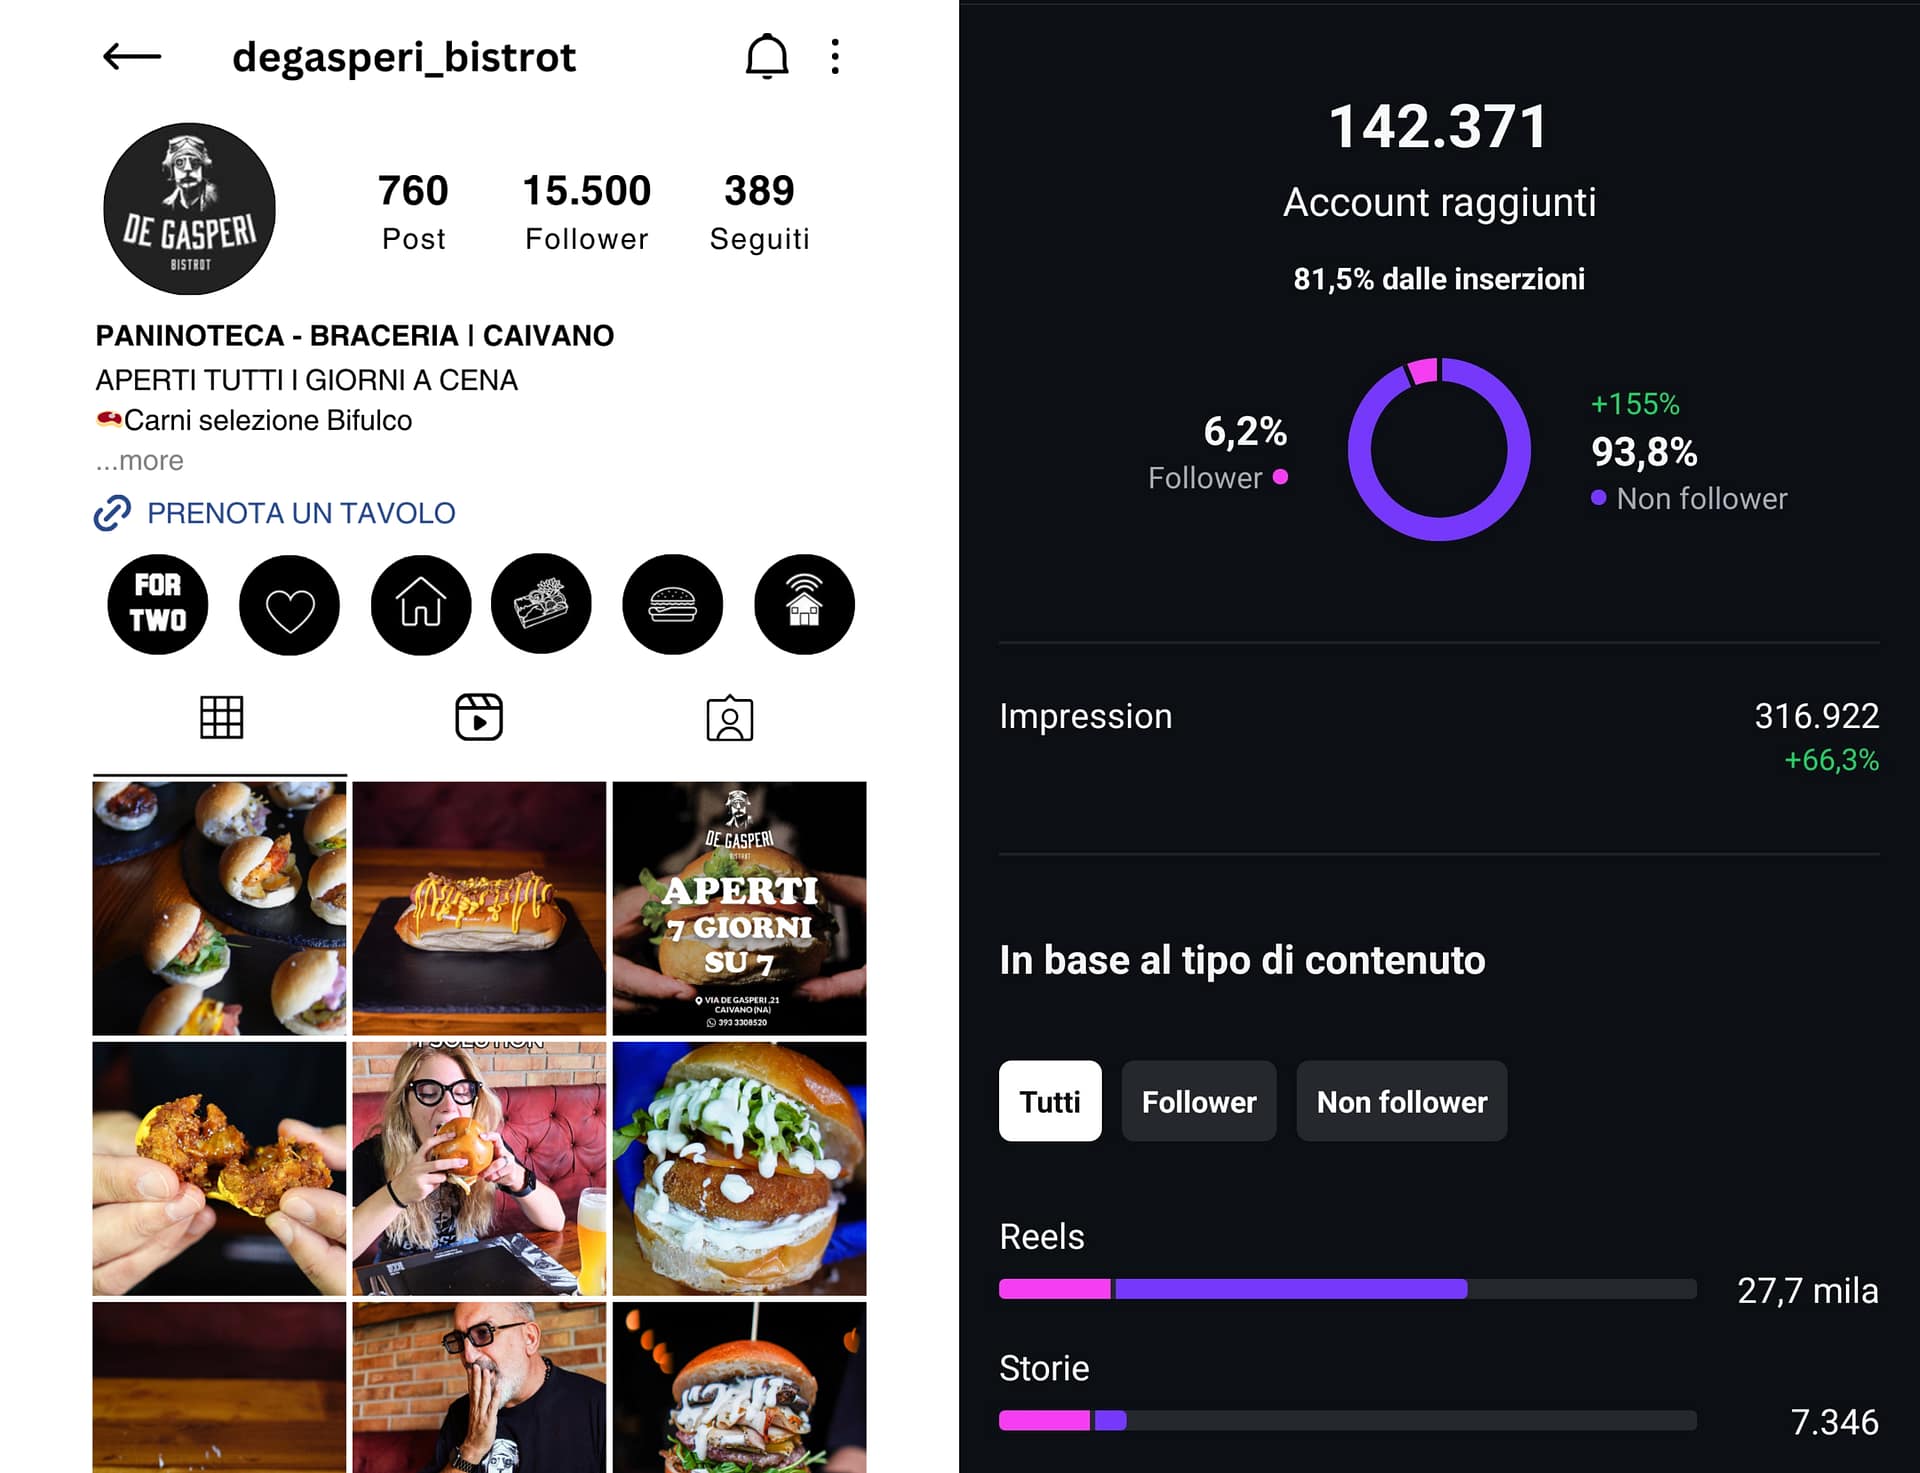Open the heart story highlight
The image size is (1920, 1473).
[x=289, y=605]
